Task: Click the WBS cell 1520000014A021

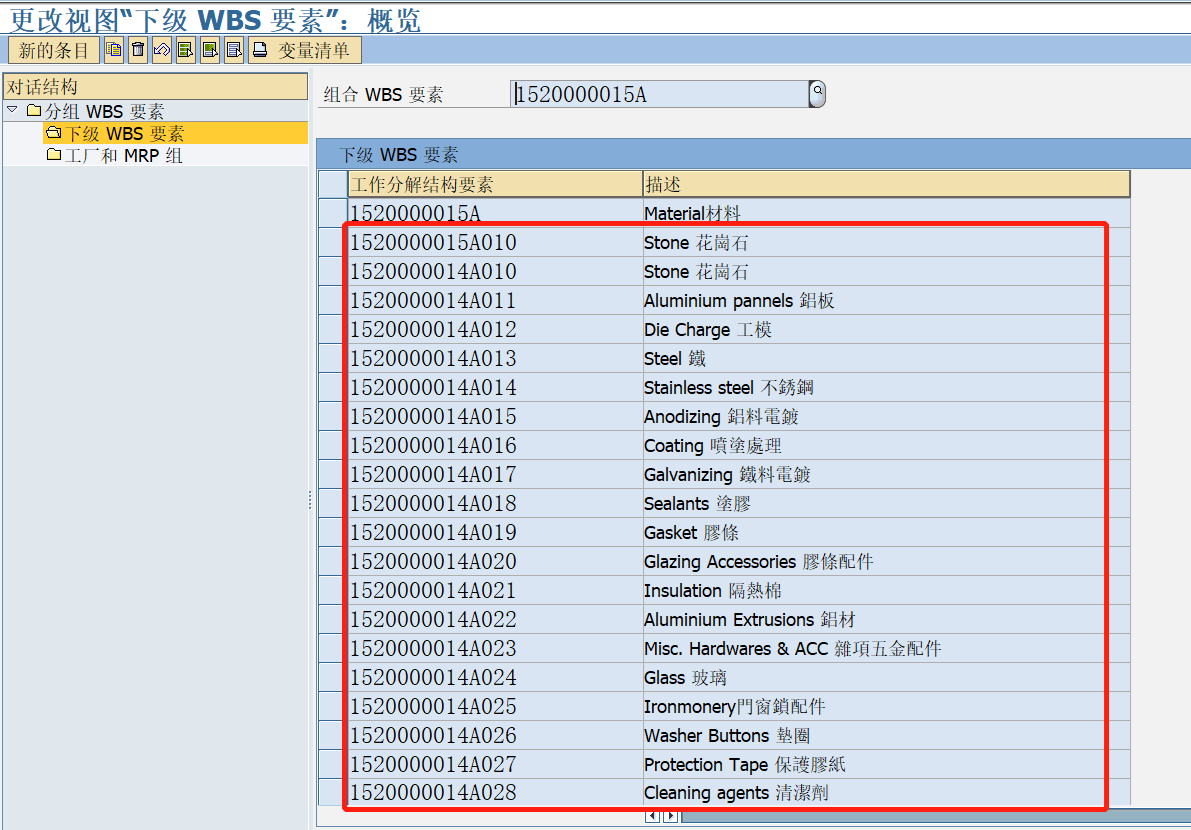Action: [495, 590]
